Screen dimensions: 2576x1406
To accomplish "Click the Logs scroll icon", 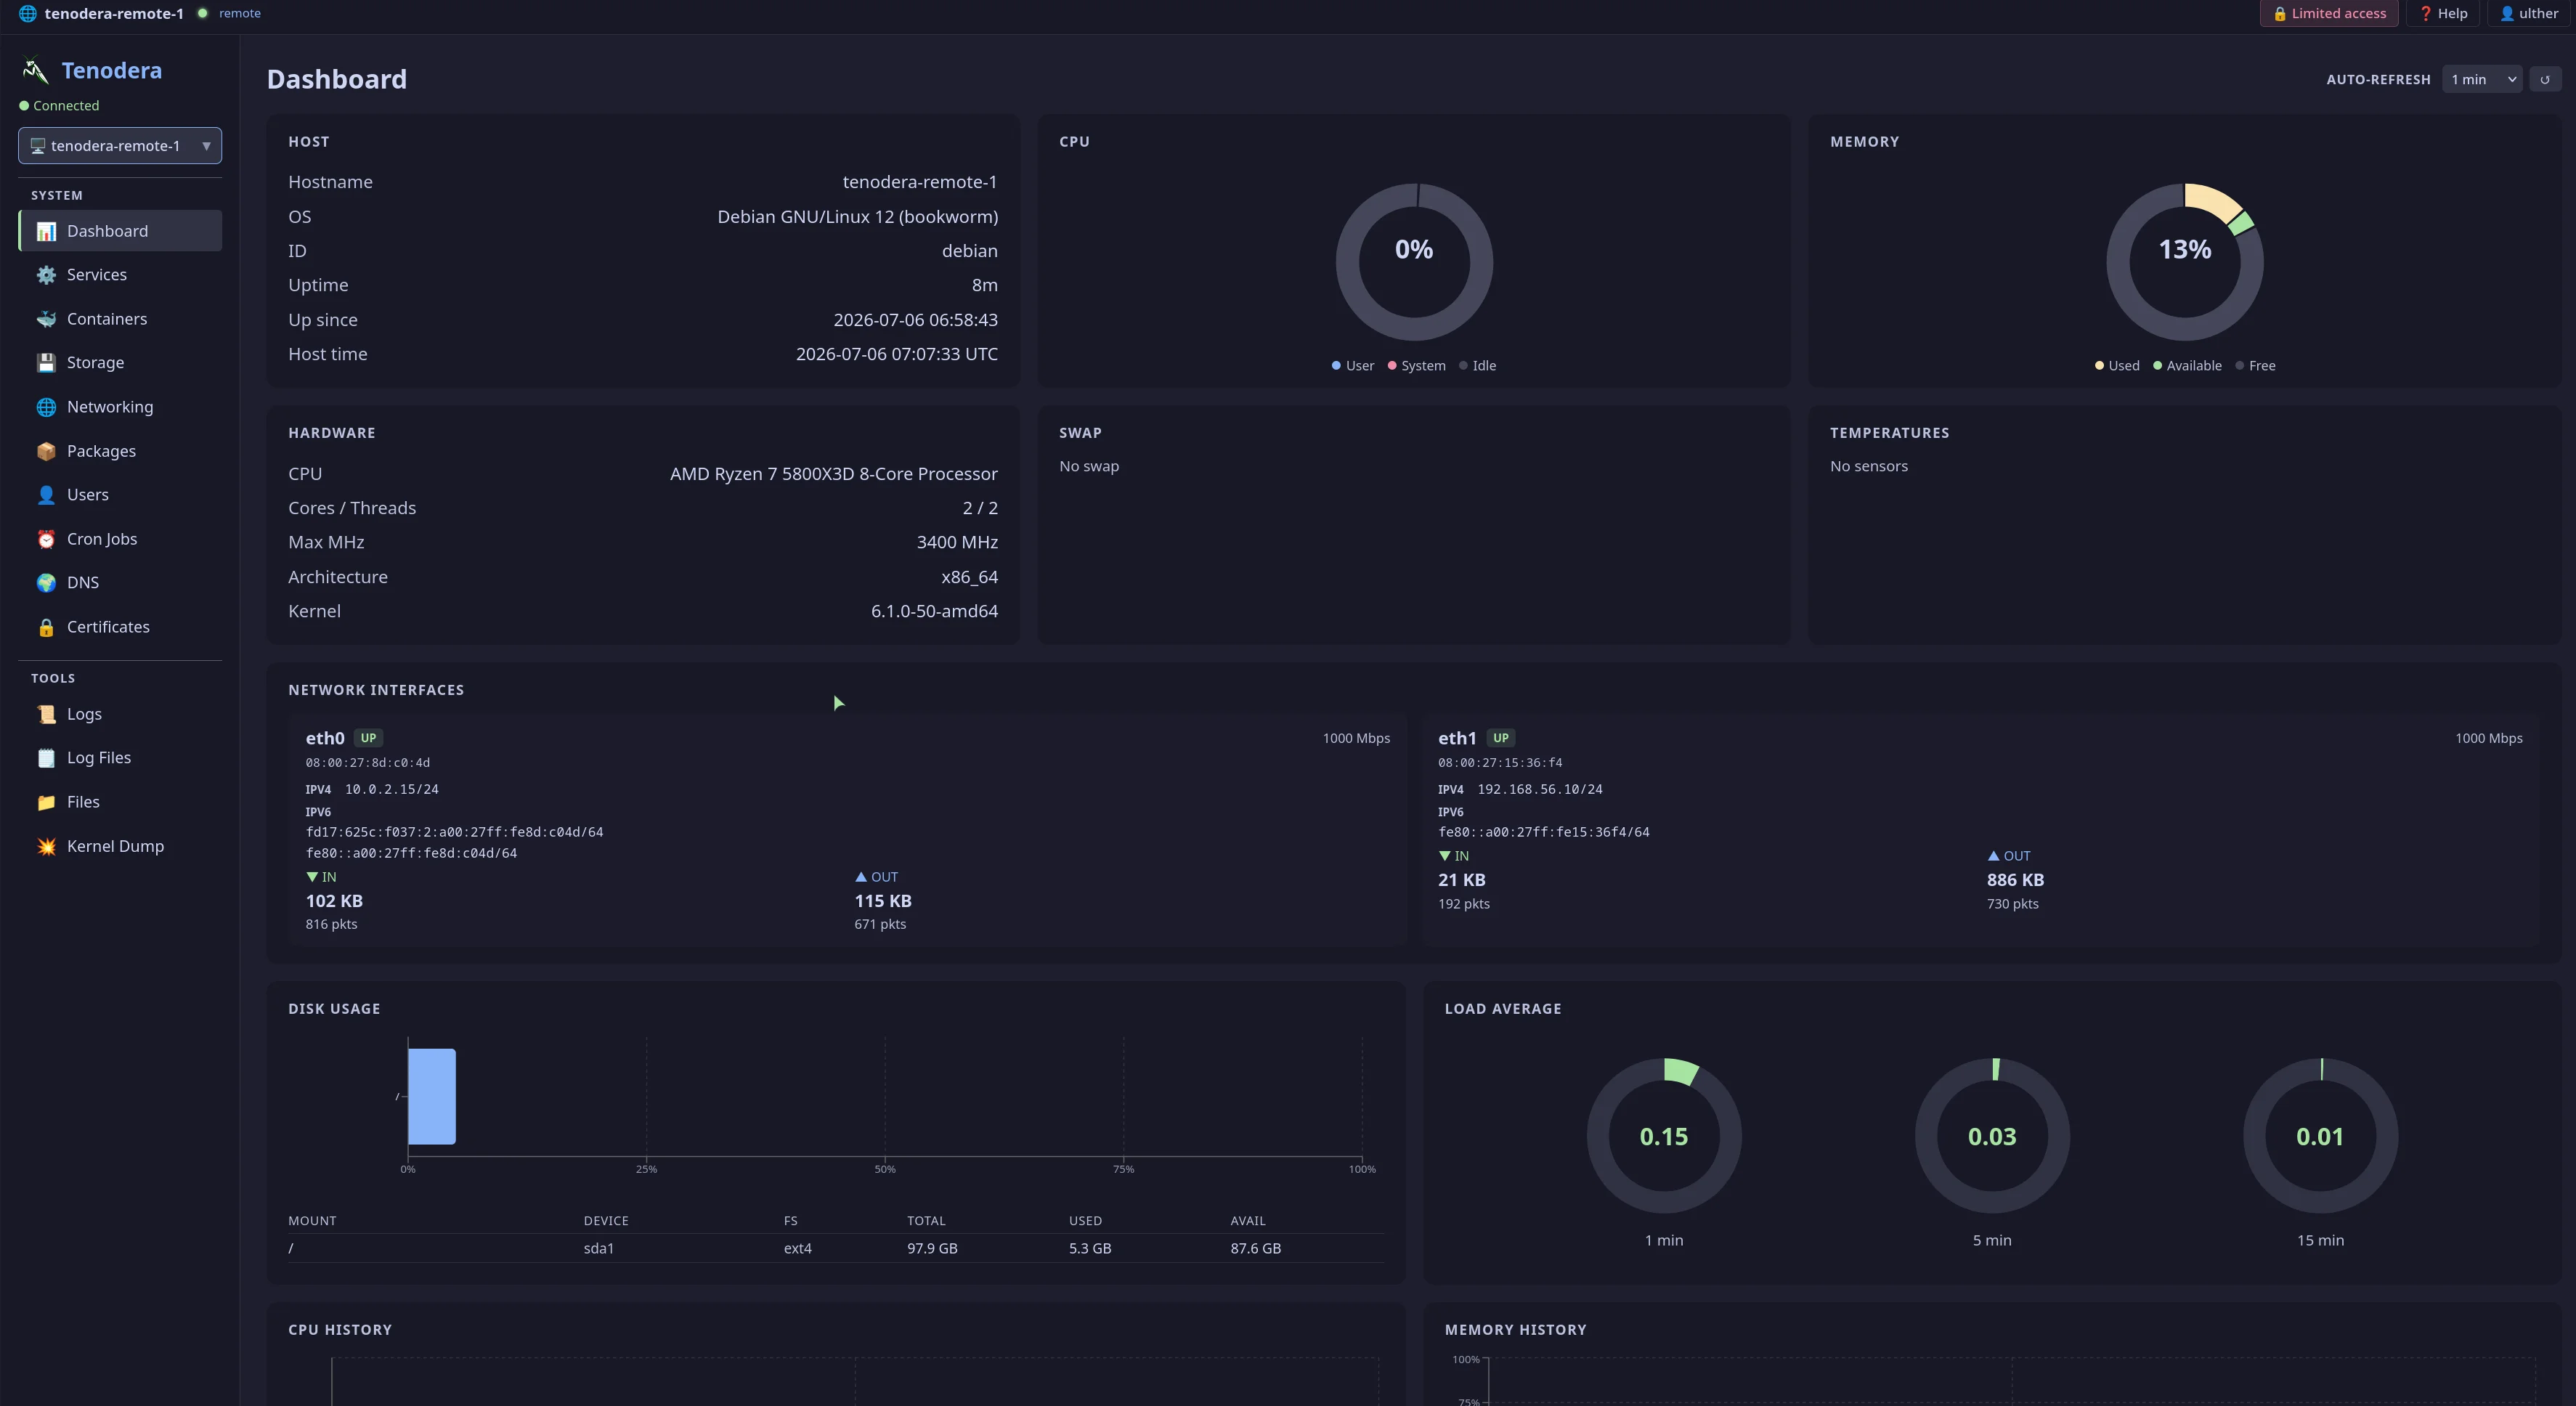I will [46, 714].
